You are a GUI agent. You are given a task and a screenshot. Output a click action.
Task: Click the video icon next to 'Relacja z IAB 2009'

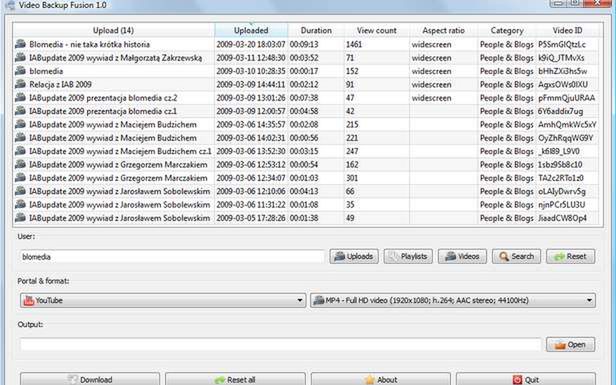pos(20,84)
